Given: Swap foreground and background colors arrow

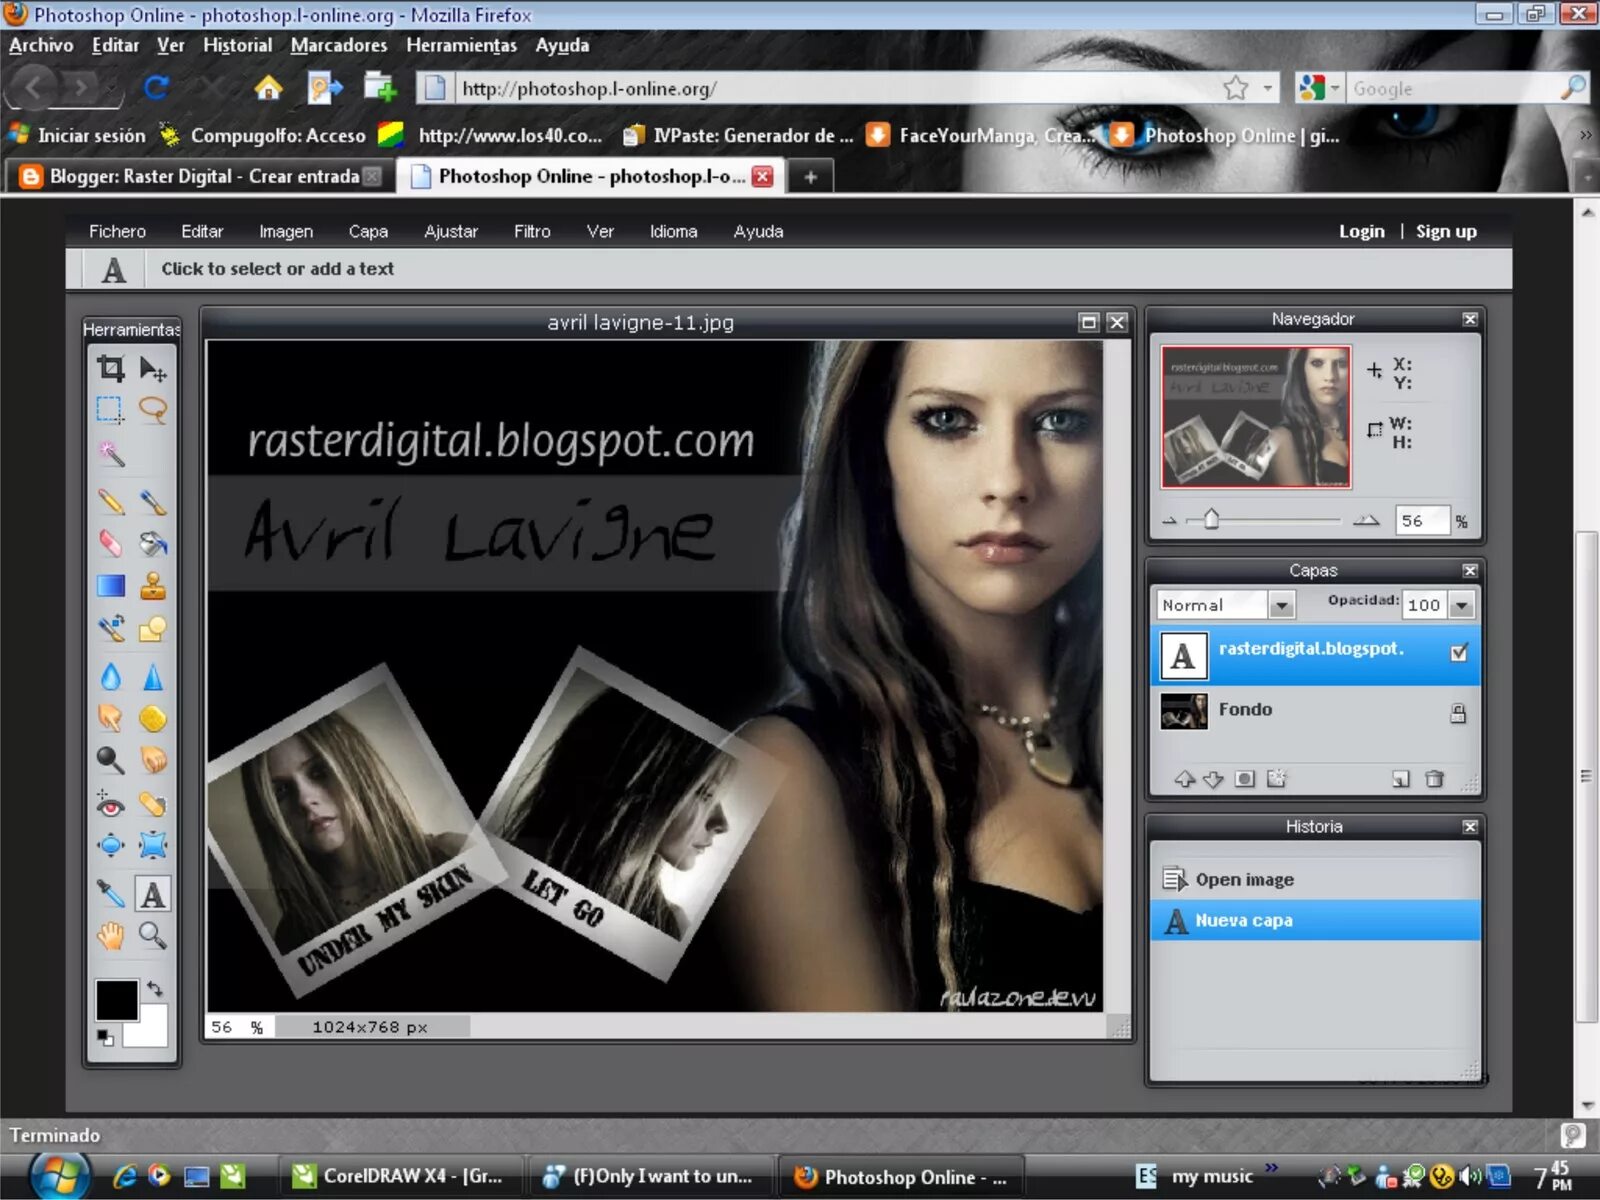Looking at the screenshot, I should point(155,989).
